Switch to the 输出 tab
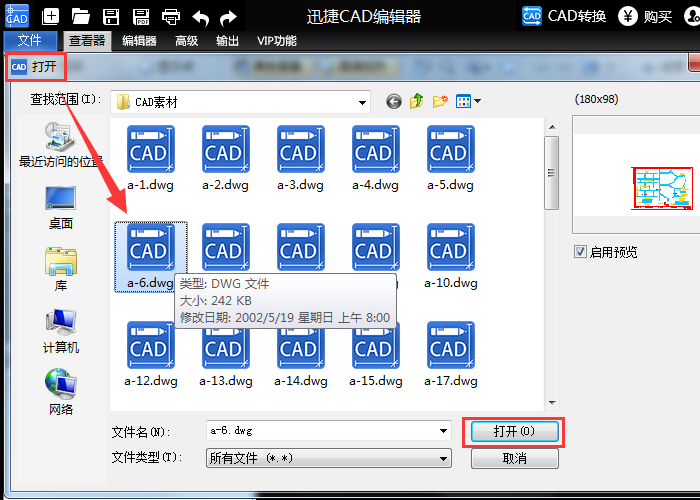700x500 pixels. click(x=227, y=41)
